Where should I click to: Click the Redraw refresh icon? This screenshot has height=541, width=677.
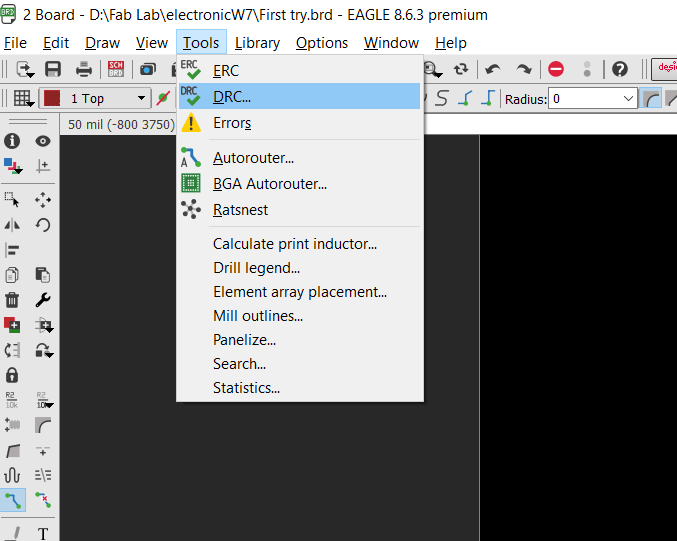tap(461, 69)
